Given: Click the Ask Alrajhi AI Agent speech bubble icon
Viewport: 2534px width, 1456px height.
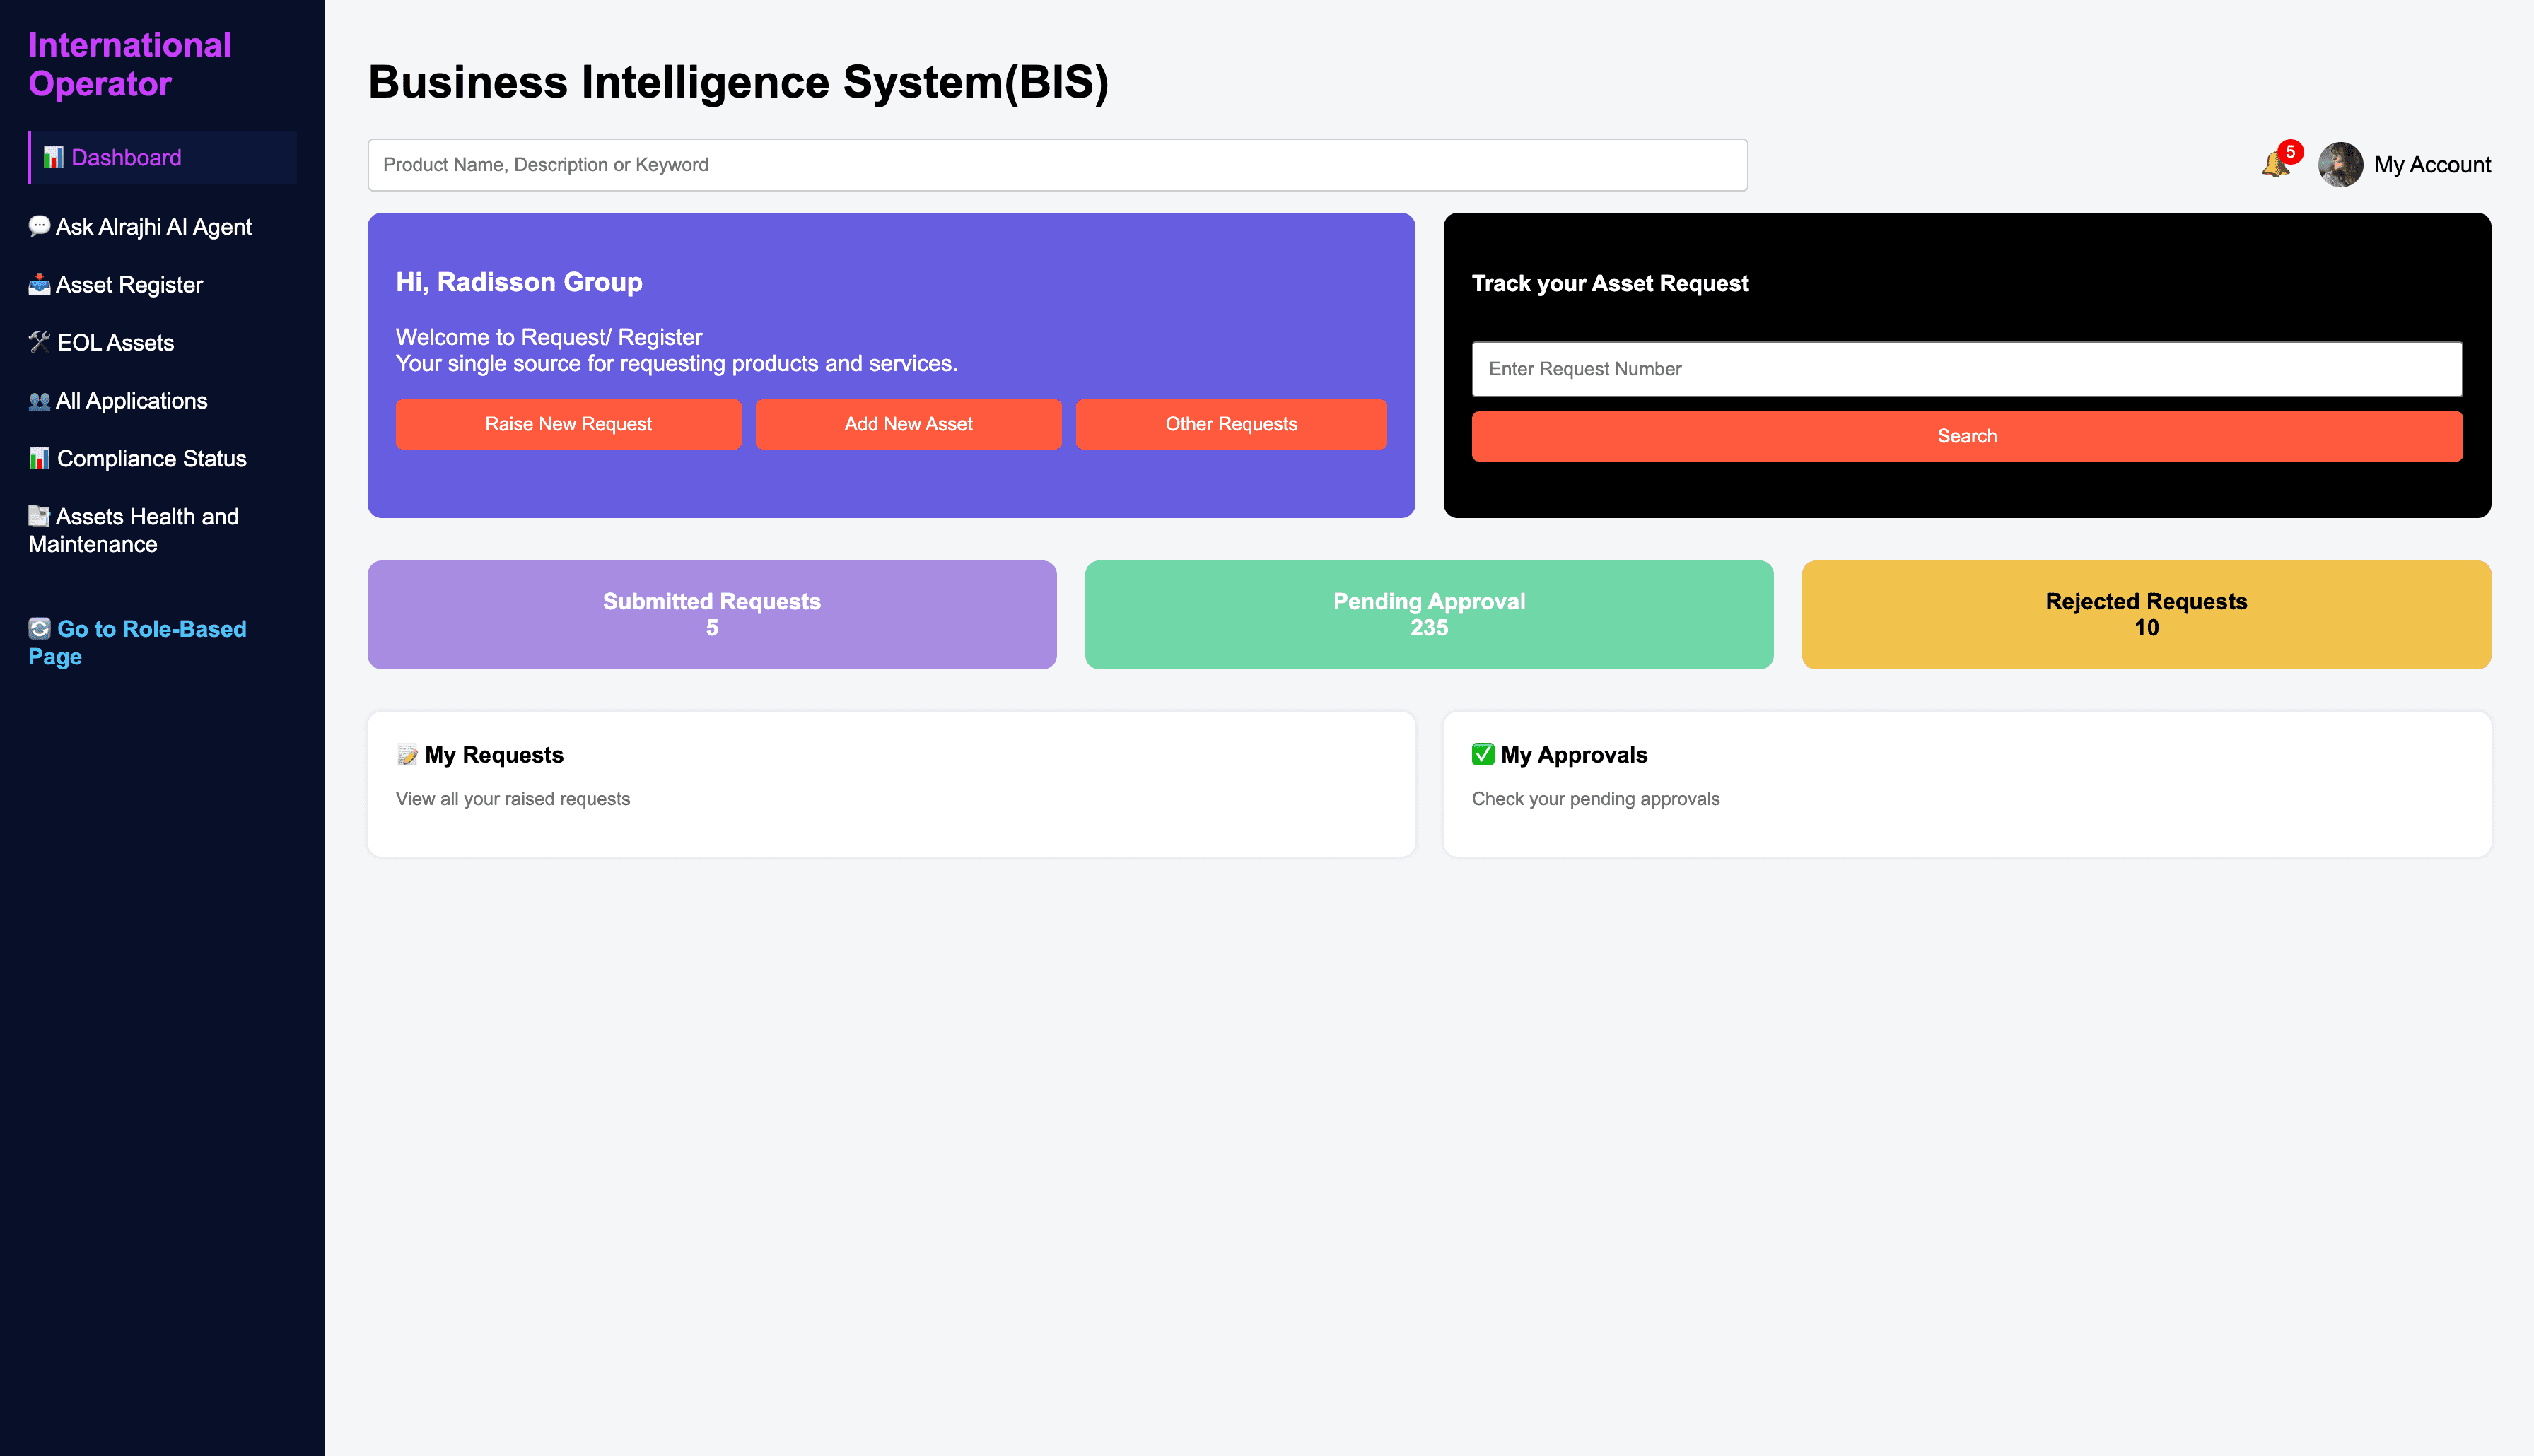Looking at the screenshot, I should tap(39, 226).
